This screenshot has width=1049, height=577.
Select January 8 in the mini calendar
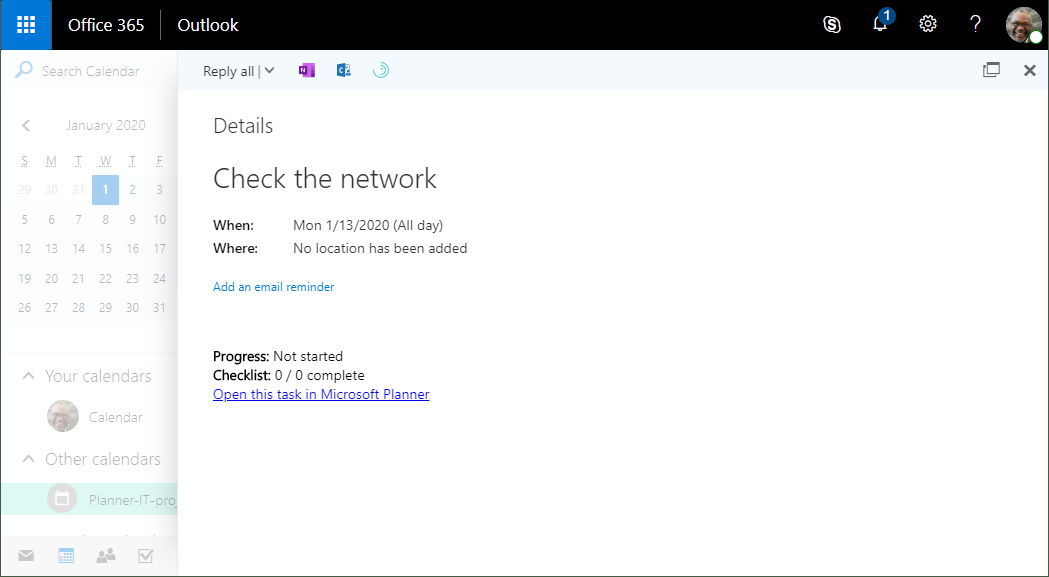click(106, 220)
